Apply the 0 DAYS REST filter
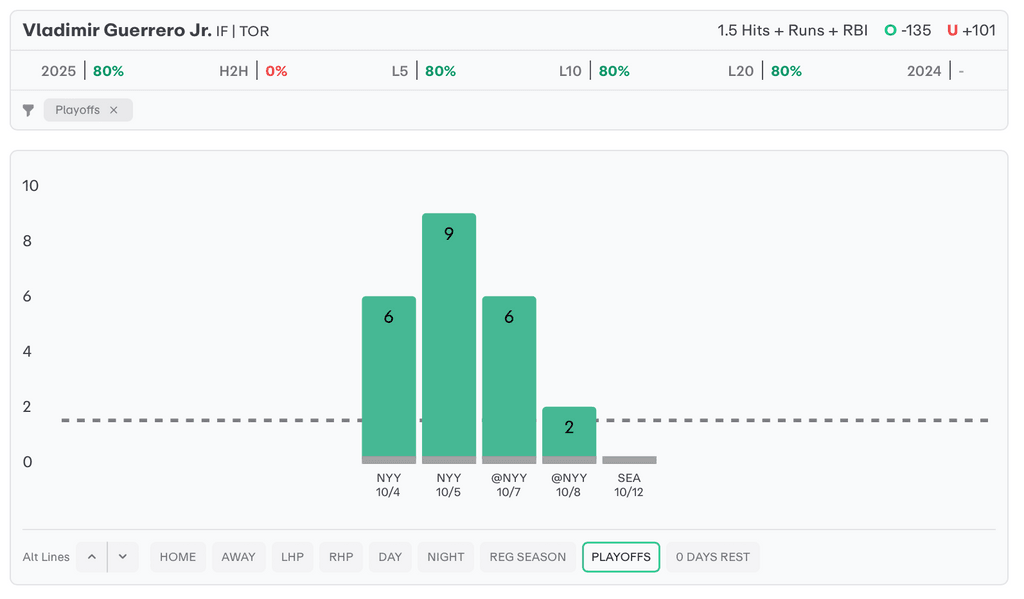 click(713, 557)
